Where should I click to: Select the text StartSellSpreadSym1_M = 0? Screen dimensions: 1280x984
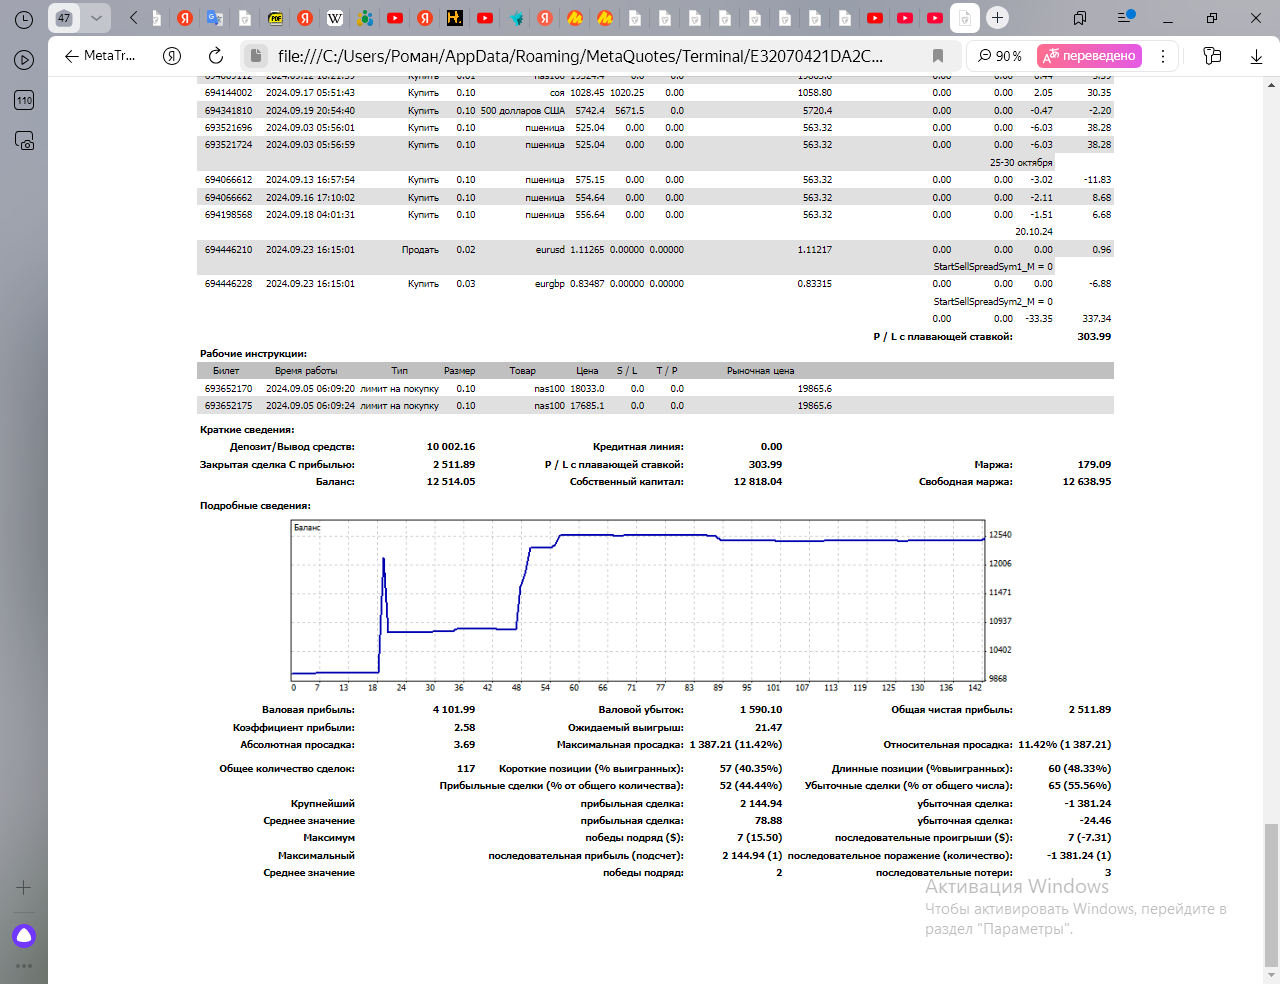pos(993,267)
